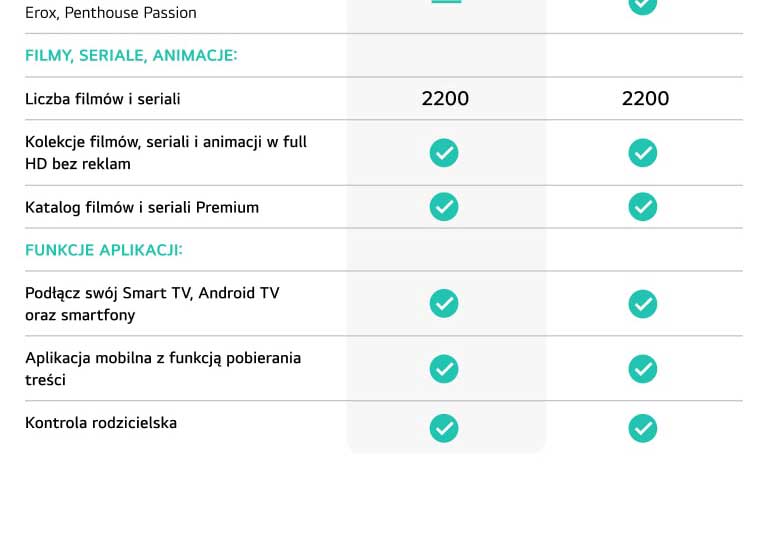Click the Liczba filmów i seriali row label
This screenshot has width=768, height=541.
(x=103, y=99)
